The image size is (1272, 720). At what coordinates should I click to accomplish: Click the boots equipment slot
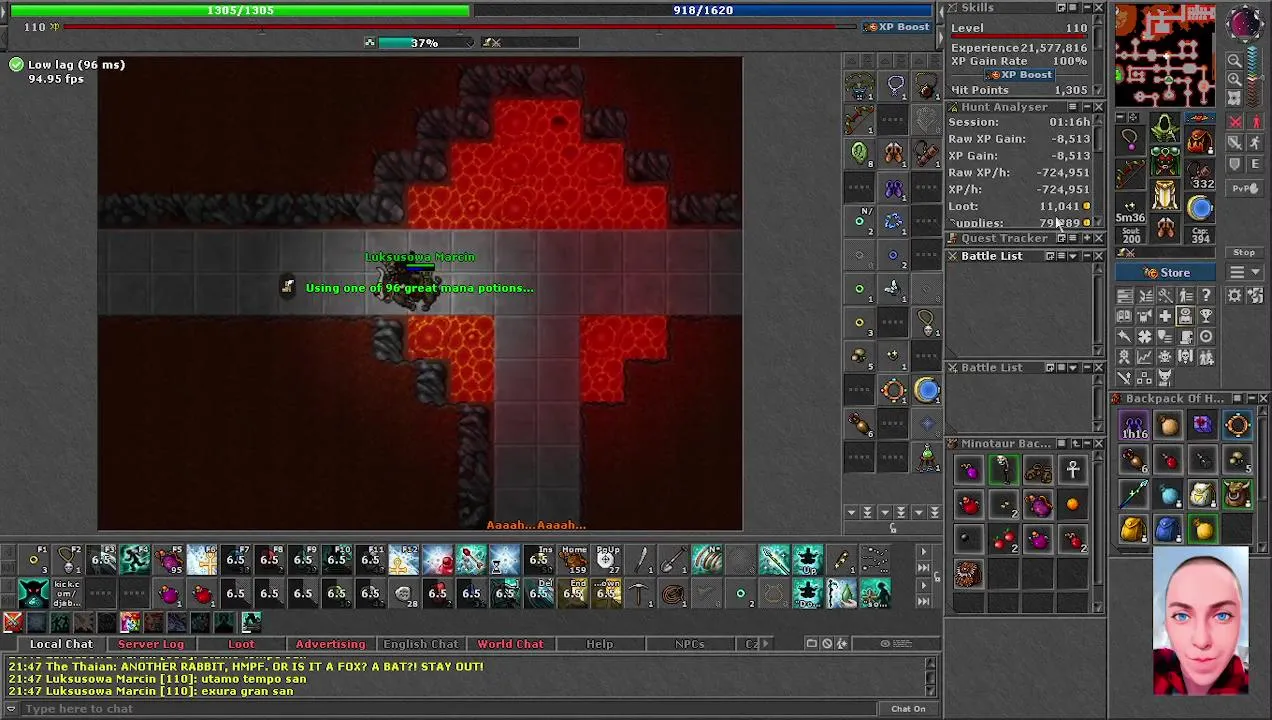[1164, 230]
